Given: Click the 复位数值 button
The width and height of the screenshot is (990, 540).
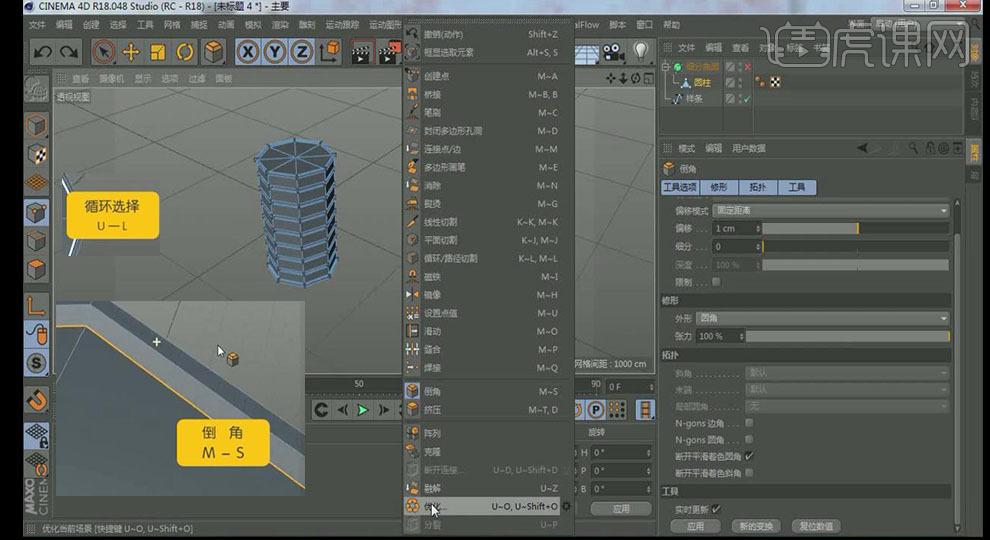Looking at the screenshot, I should point(816,525).
